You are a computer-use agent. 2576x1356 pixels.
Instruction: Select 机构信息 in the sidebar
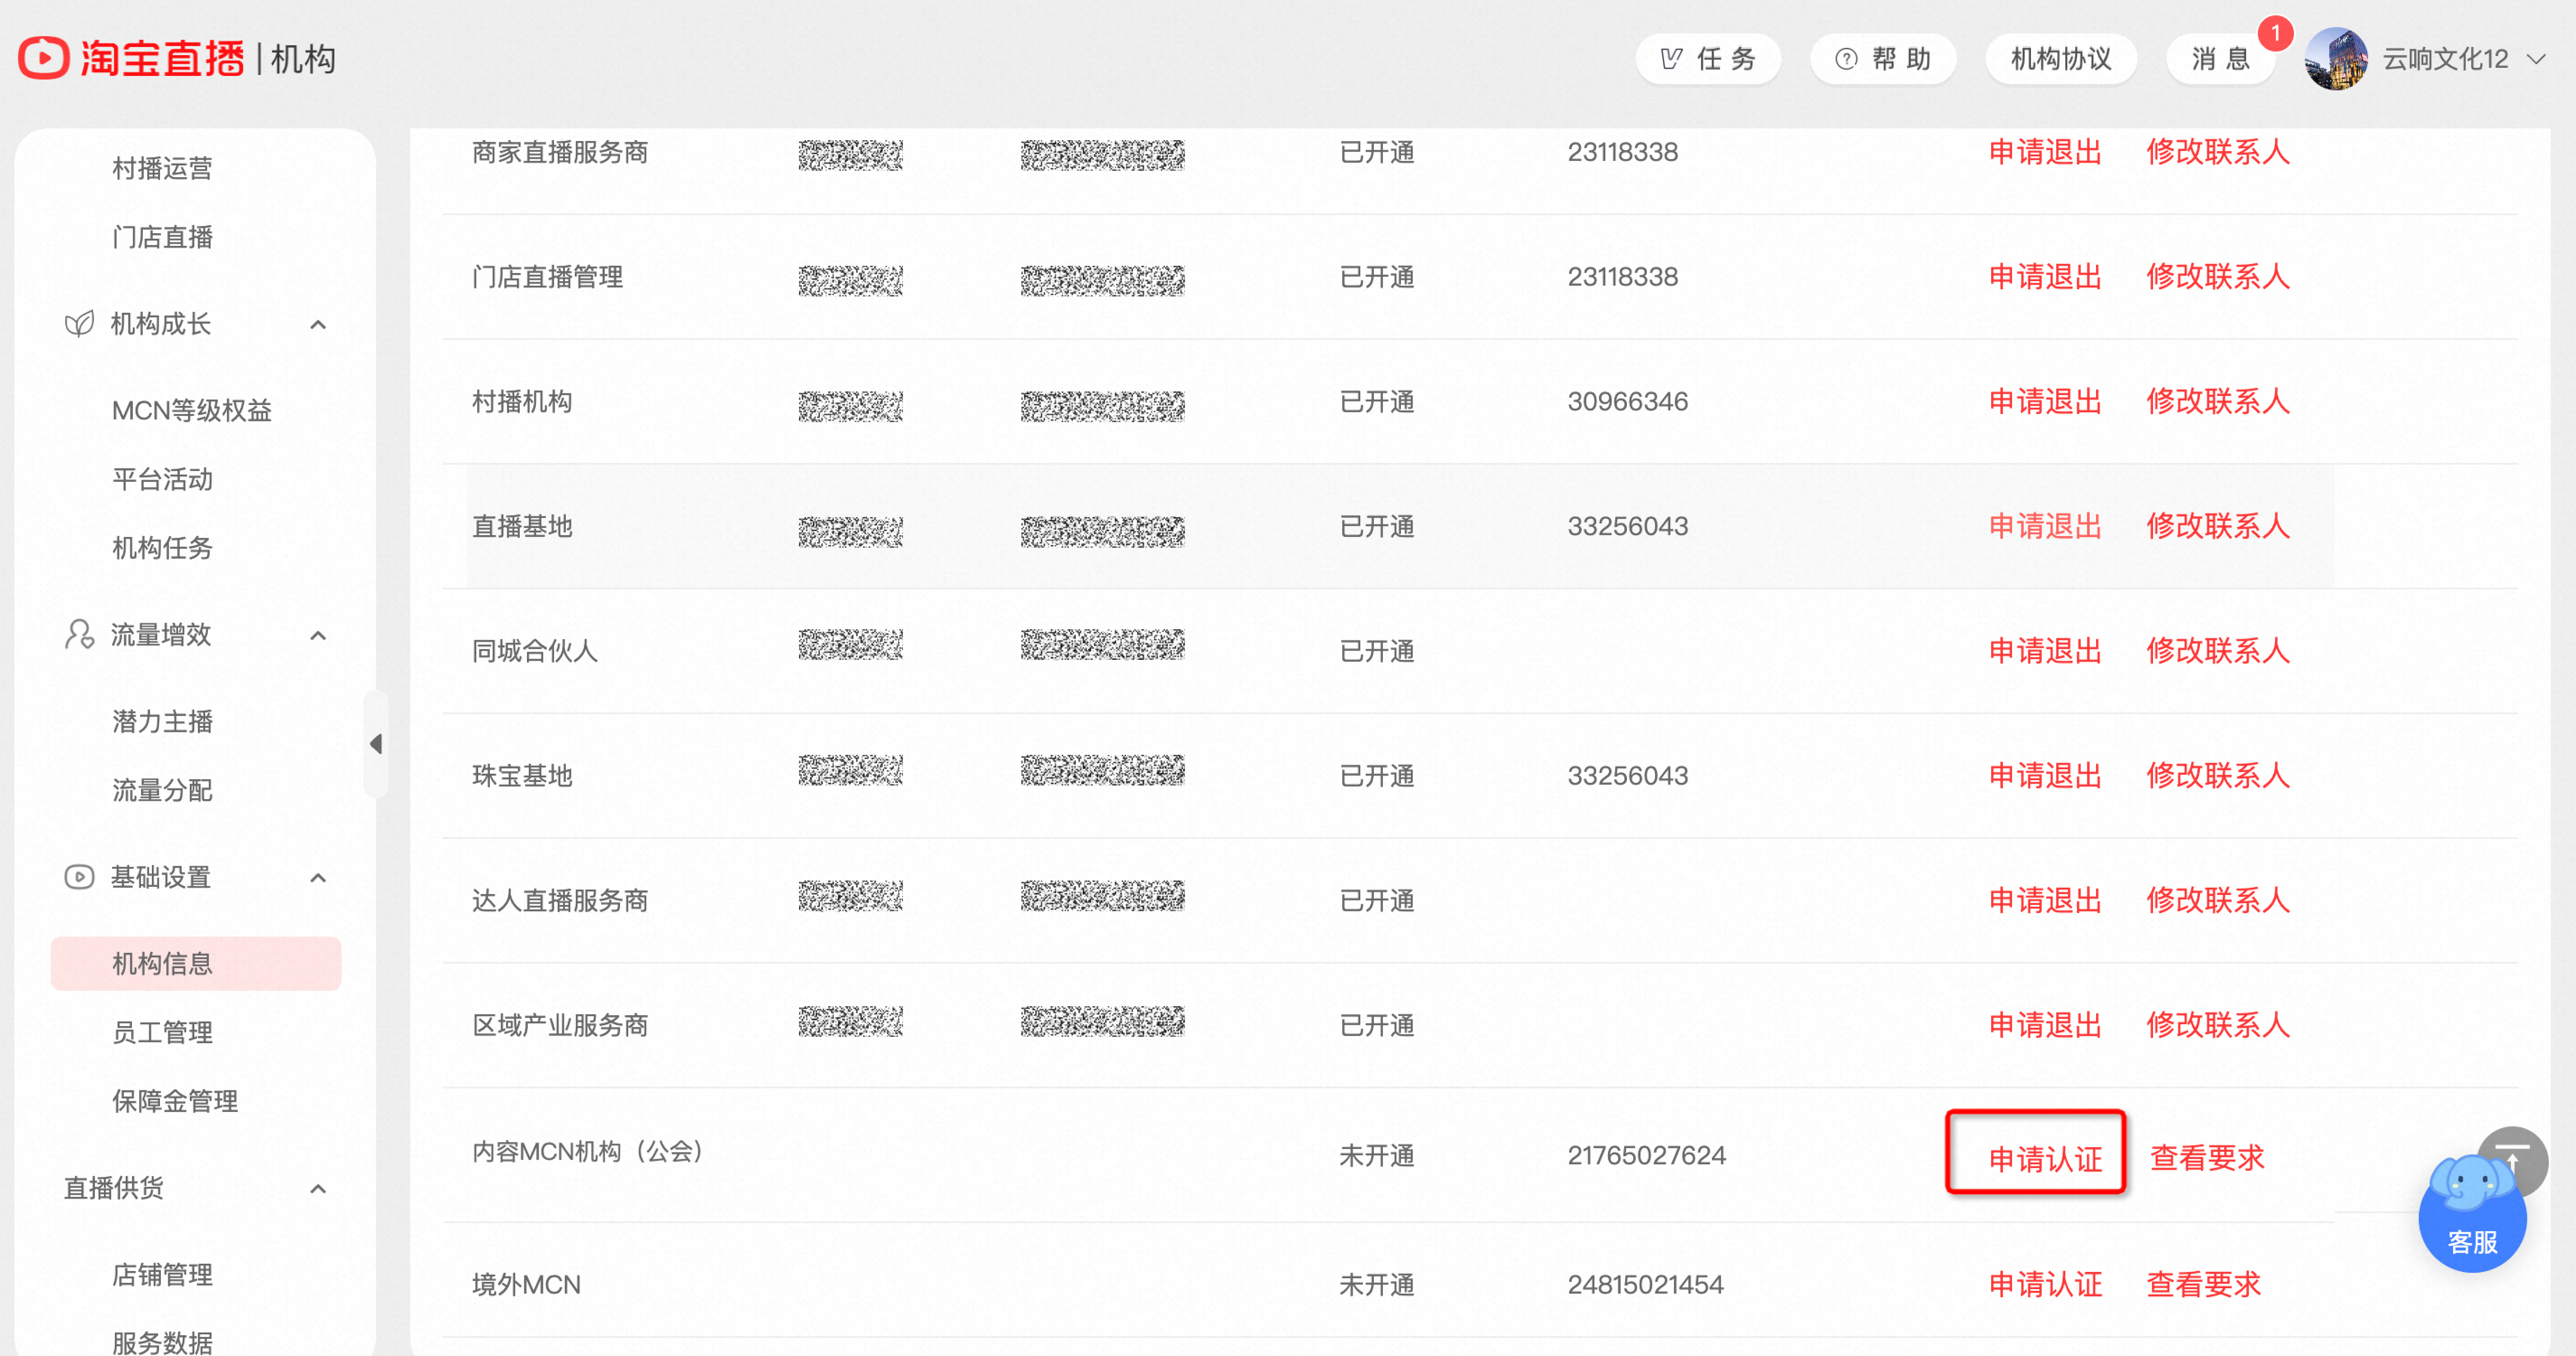point(196,963)
